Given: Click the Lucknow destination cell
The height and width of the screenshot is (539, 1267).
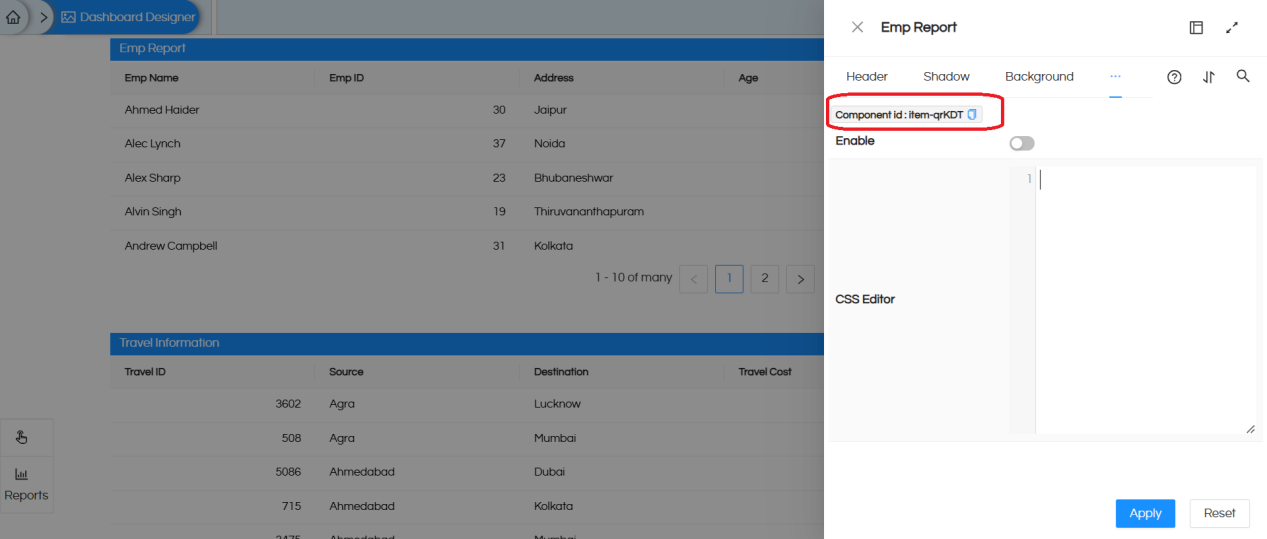Looking at the screenshot, I should [557, 404].
